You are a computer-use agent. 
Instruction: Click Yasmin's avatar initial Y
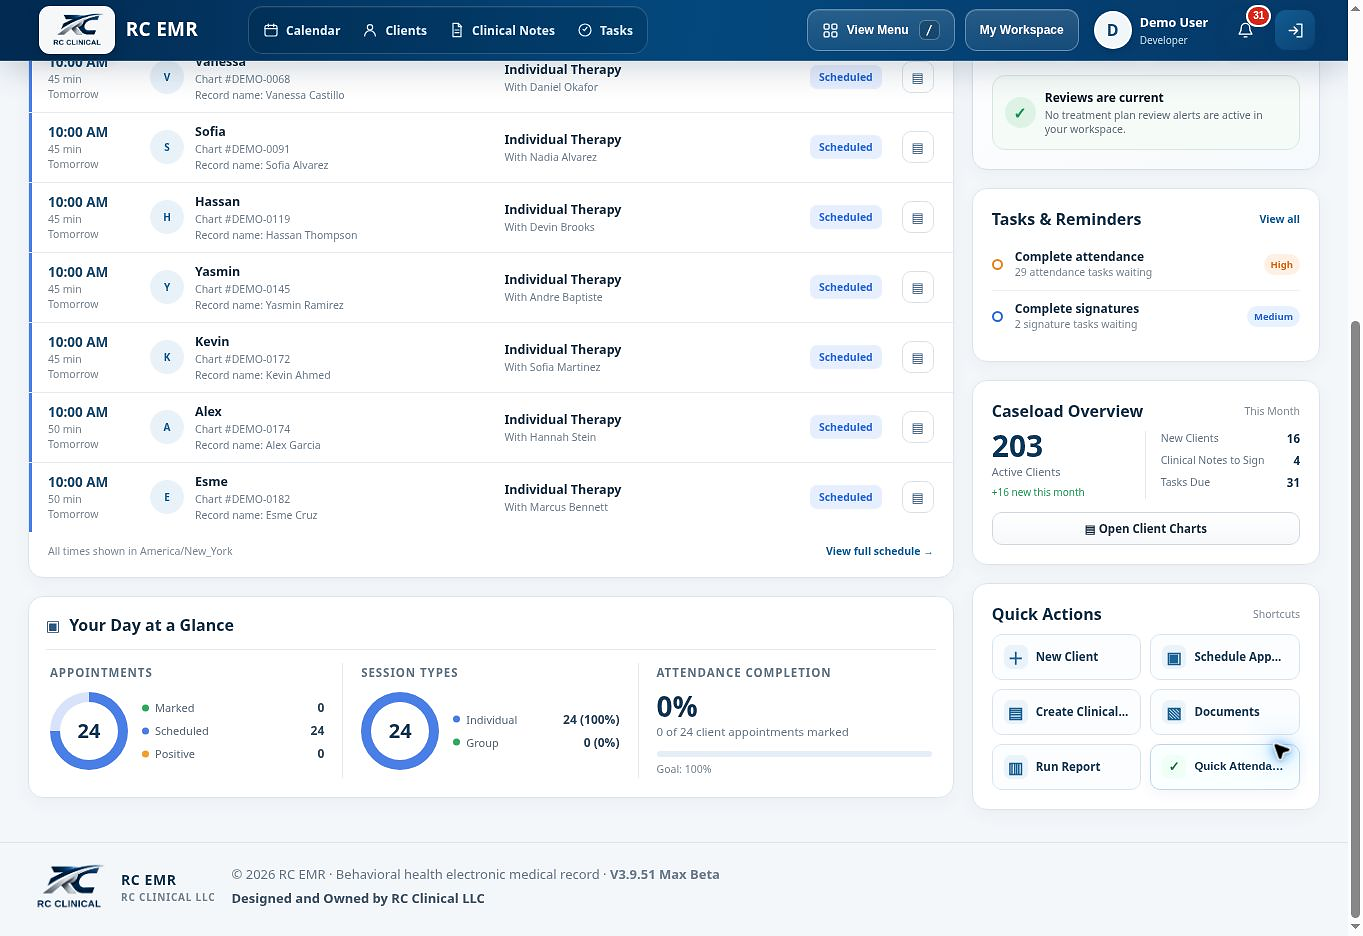tap(167, 287)
